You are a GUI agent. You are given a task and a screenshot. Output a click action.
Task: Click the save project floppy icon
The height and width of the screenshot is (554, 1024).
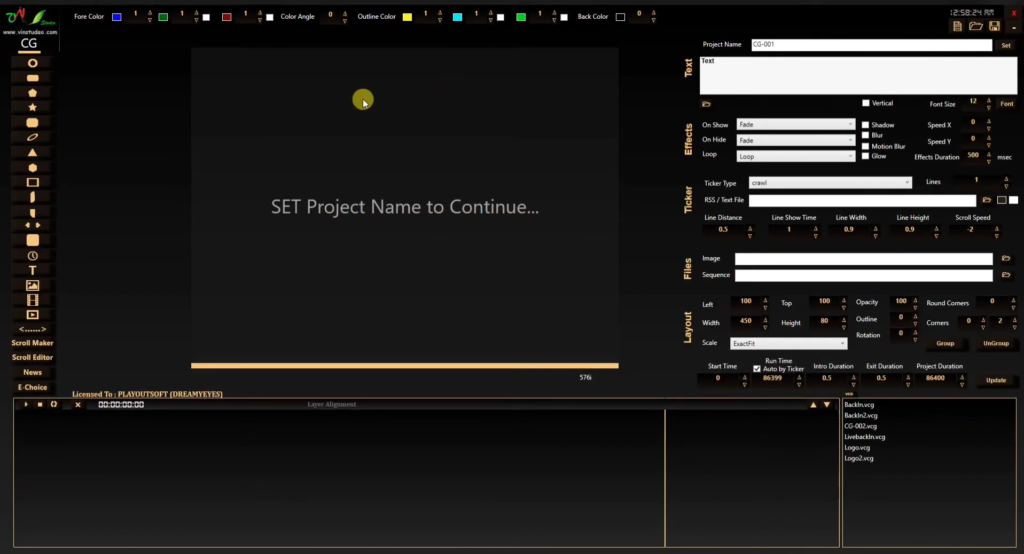tap(993, 26)
